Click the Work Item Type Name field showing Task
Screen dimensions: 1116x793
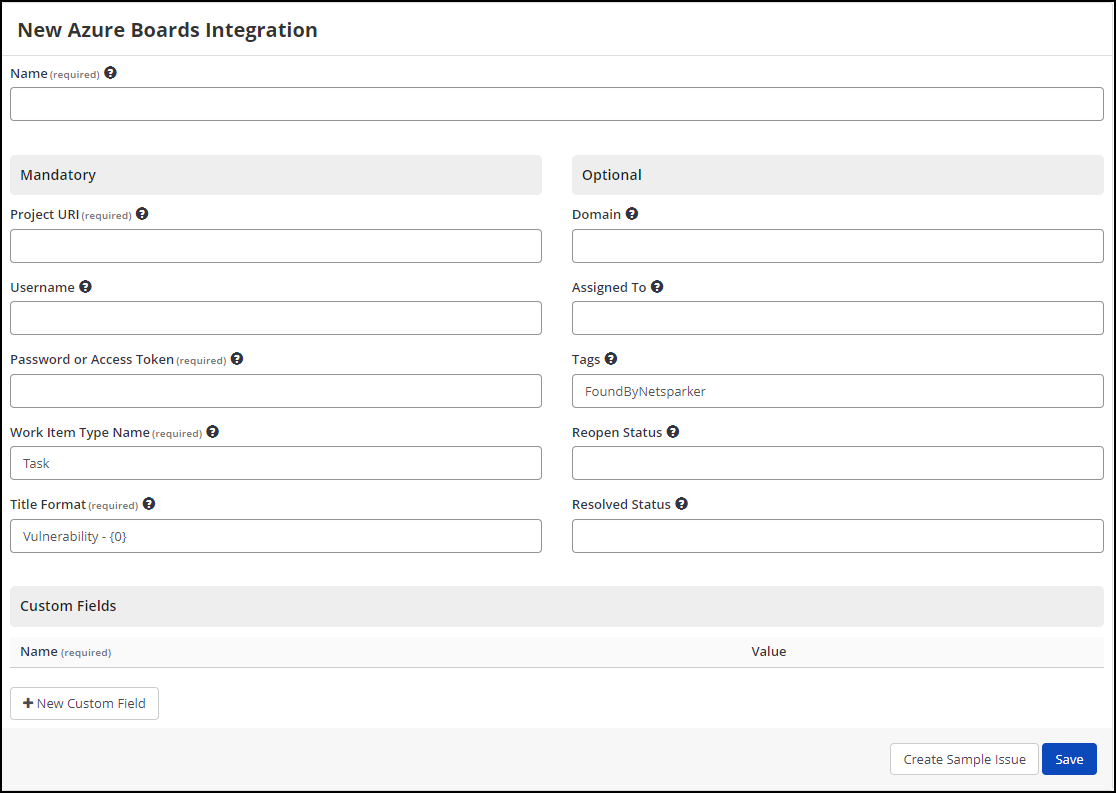click(x=276, y=463)
